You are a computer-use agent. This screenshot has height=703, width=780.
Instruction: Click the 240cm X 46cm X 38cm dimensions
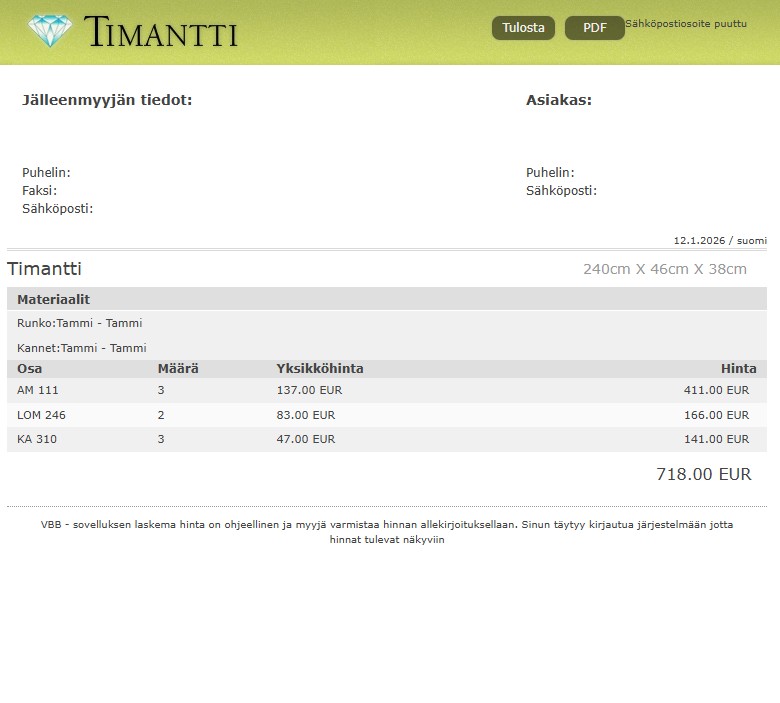(x=664, y=269)
